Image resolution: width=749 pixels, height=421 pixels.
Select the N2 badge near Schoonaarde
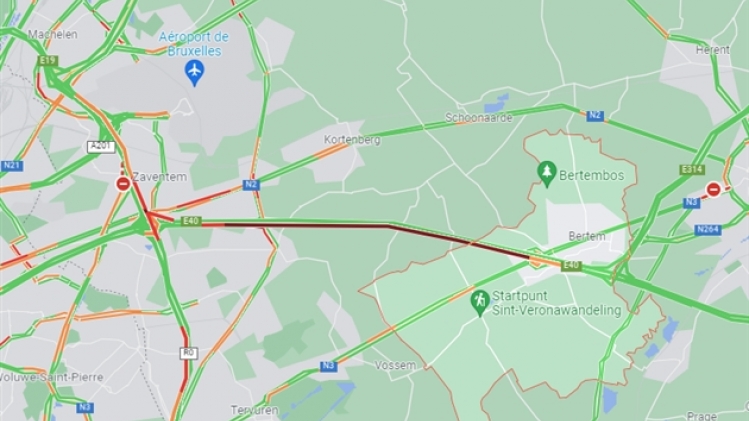(595, 116)
